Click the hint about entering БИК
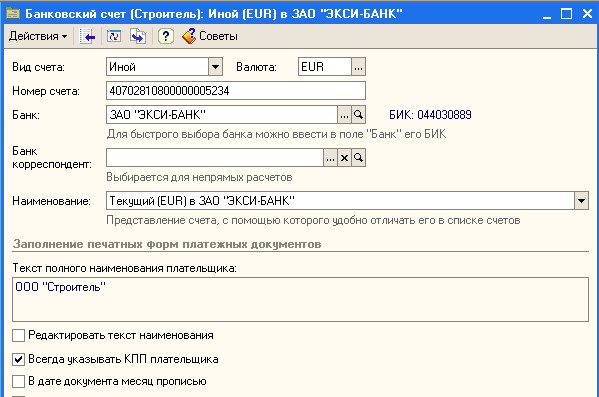Image resolution: width=599 pixels, height=397 pixels. 276,134
